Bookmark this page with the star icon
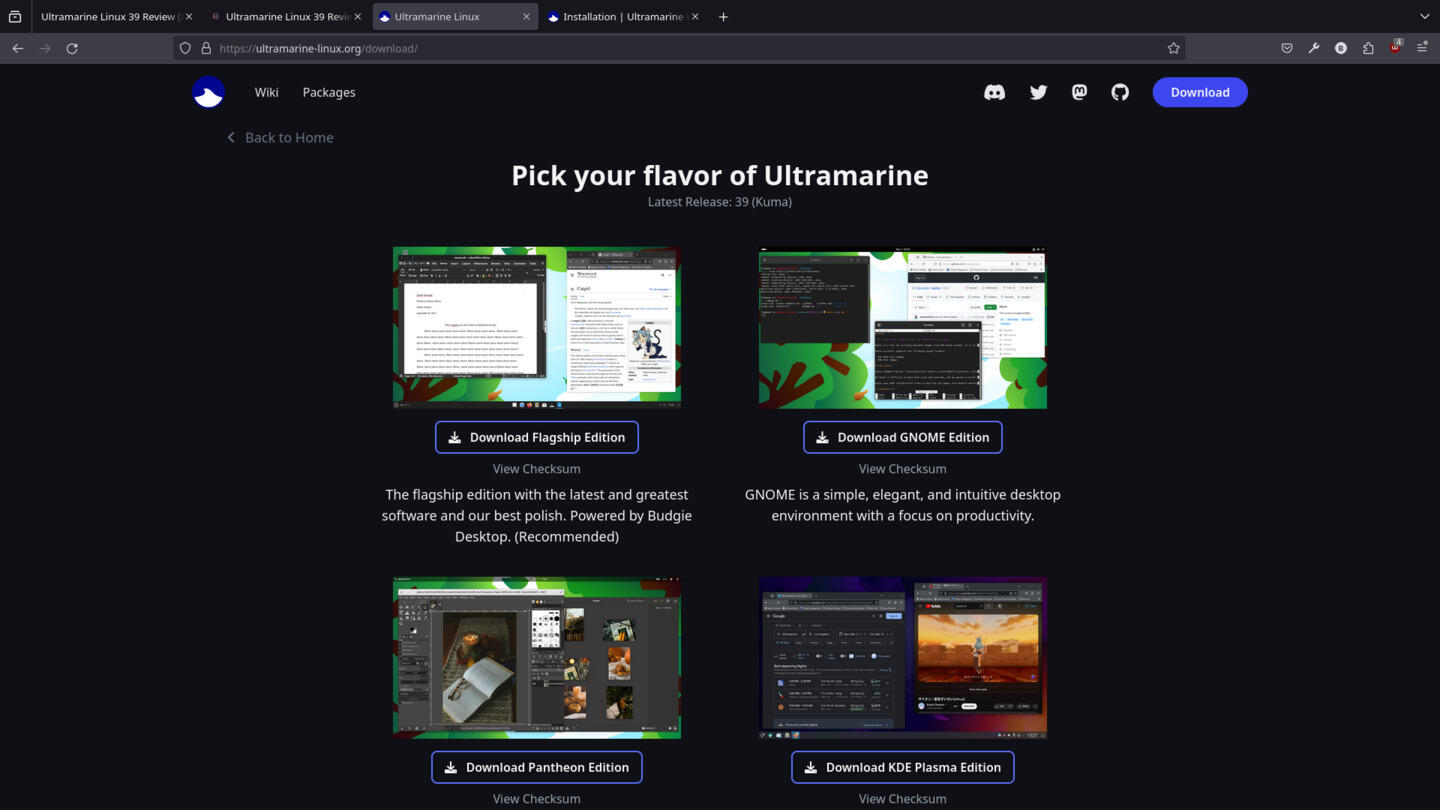Image resolution: width=1440 pixels, height=810 pixels. (1173, 48)
